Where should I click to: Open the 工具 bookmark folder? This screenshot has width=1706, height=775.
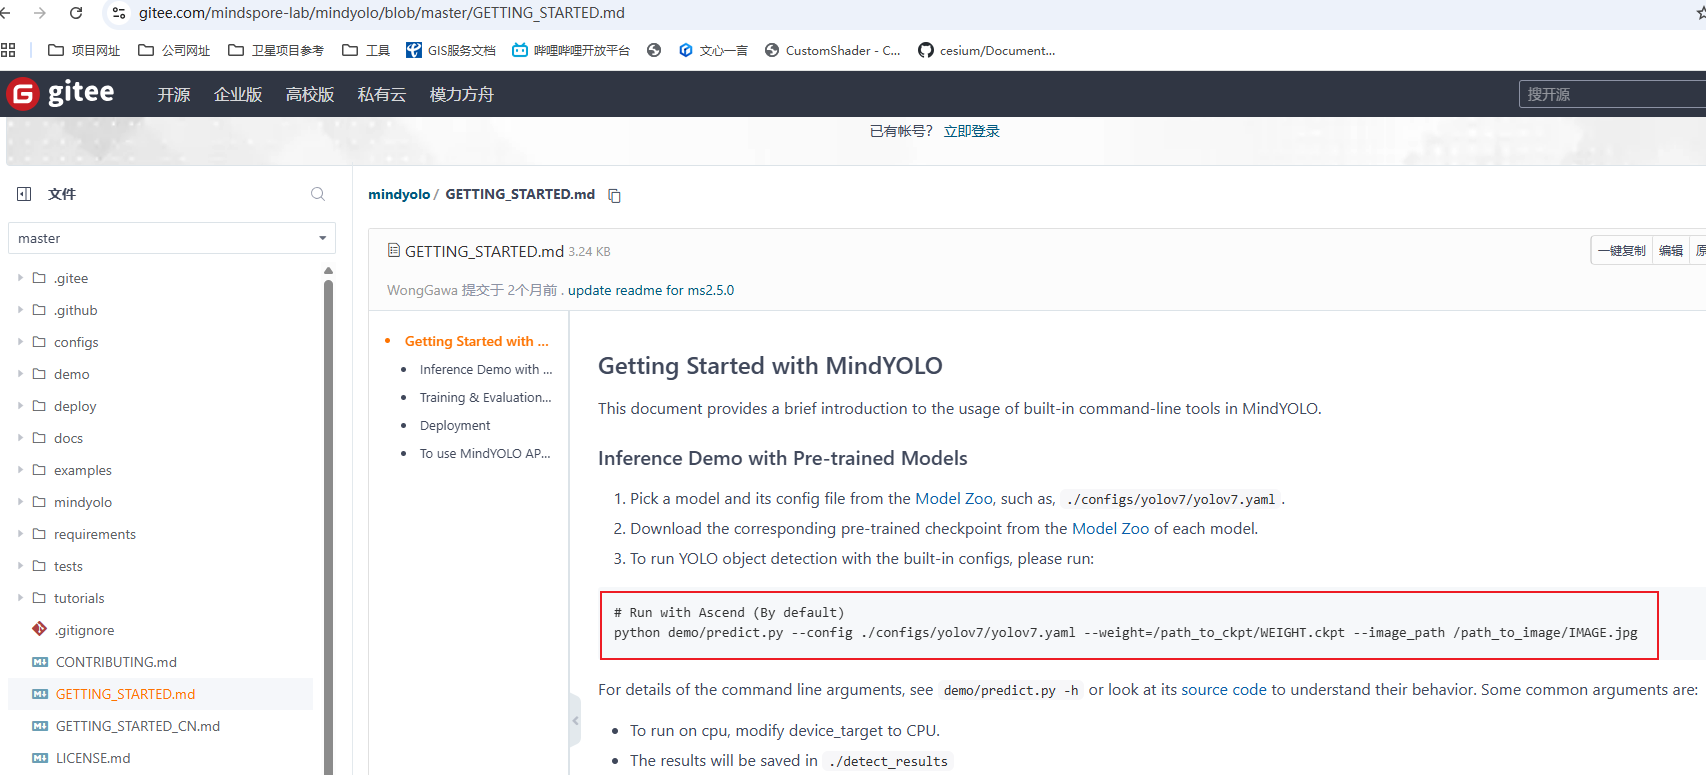click(366, 50)
